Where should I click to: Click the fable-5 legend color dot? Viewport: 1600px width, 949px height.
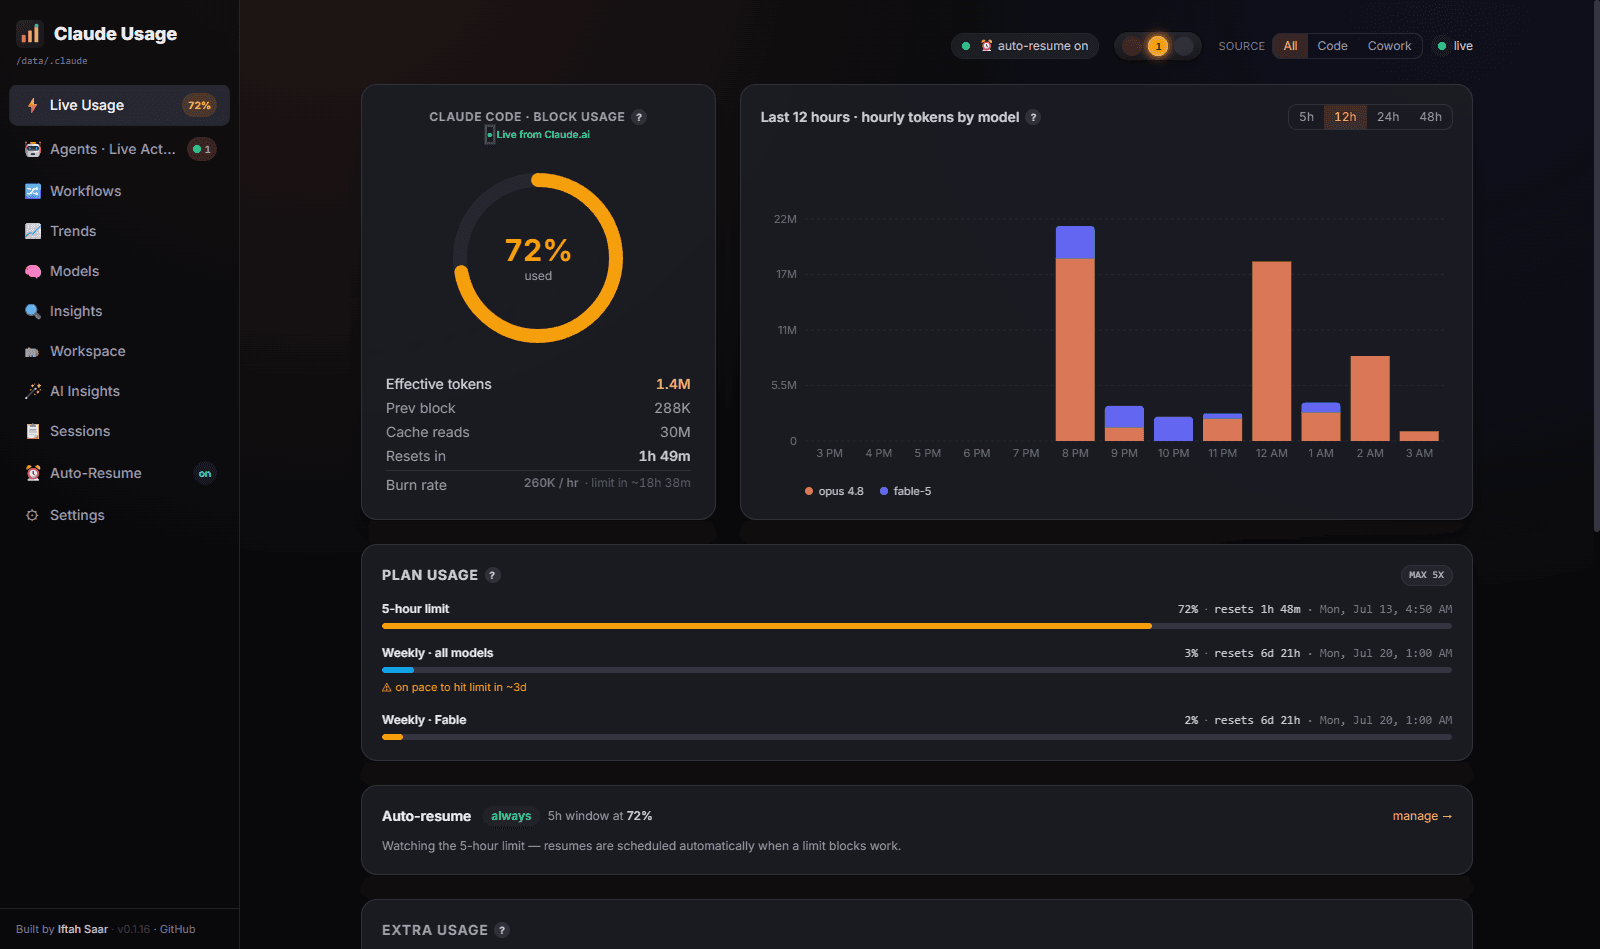coord(884,491)
